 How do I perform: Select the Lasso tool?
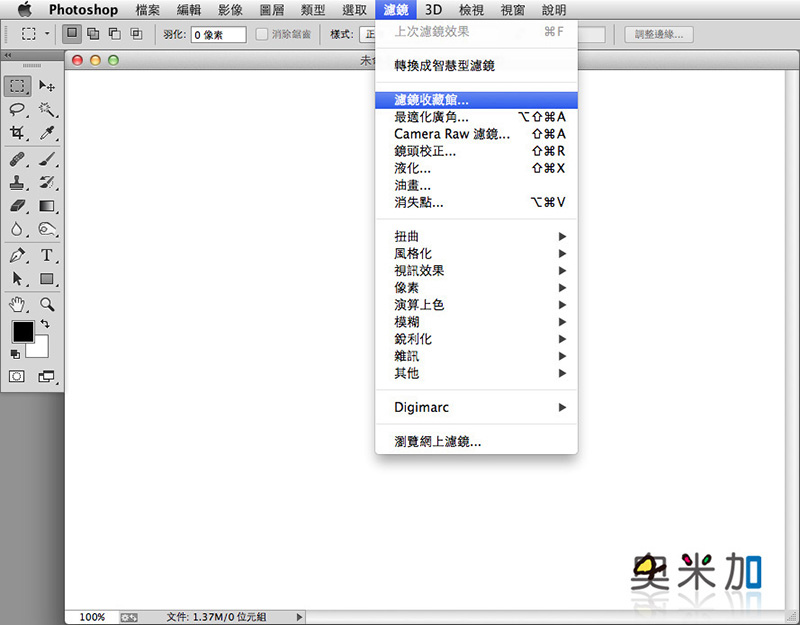(17, 110)
